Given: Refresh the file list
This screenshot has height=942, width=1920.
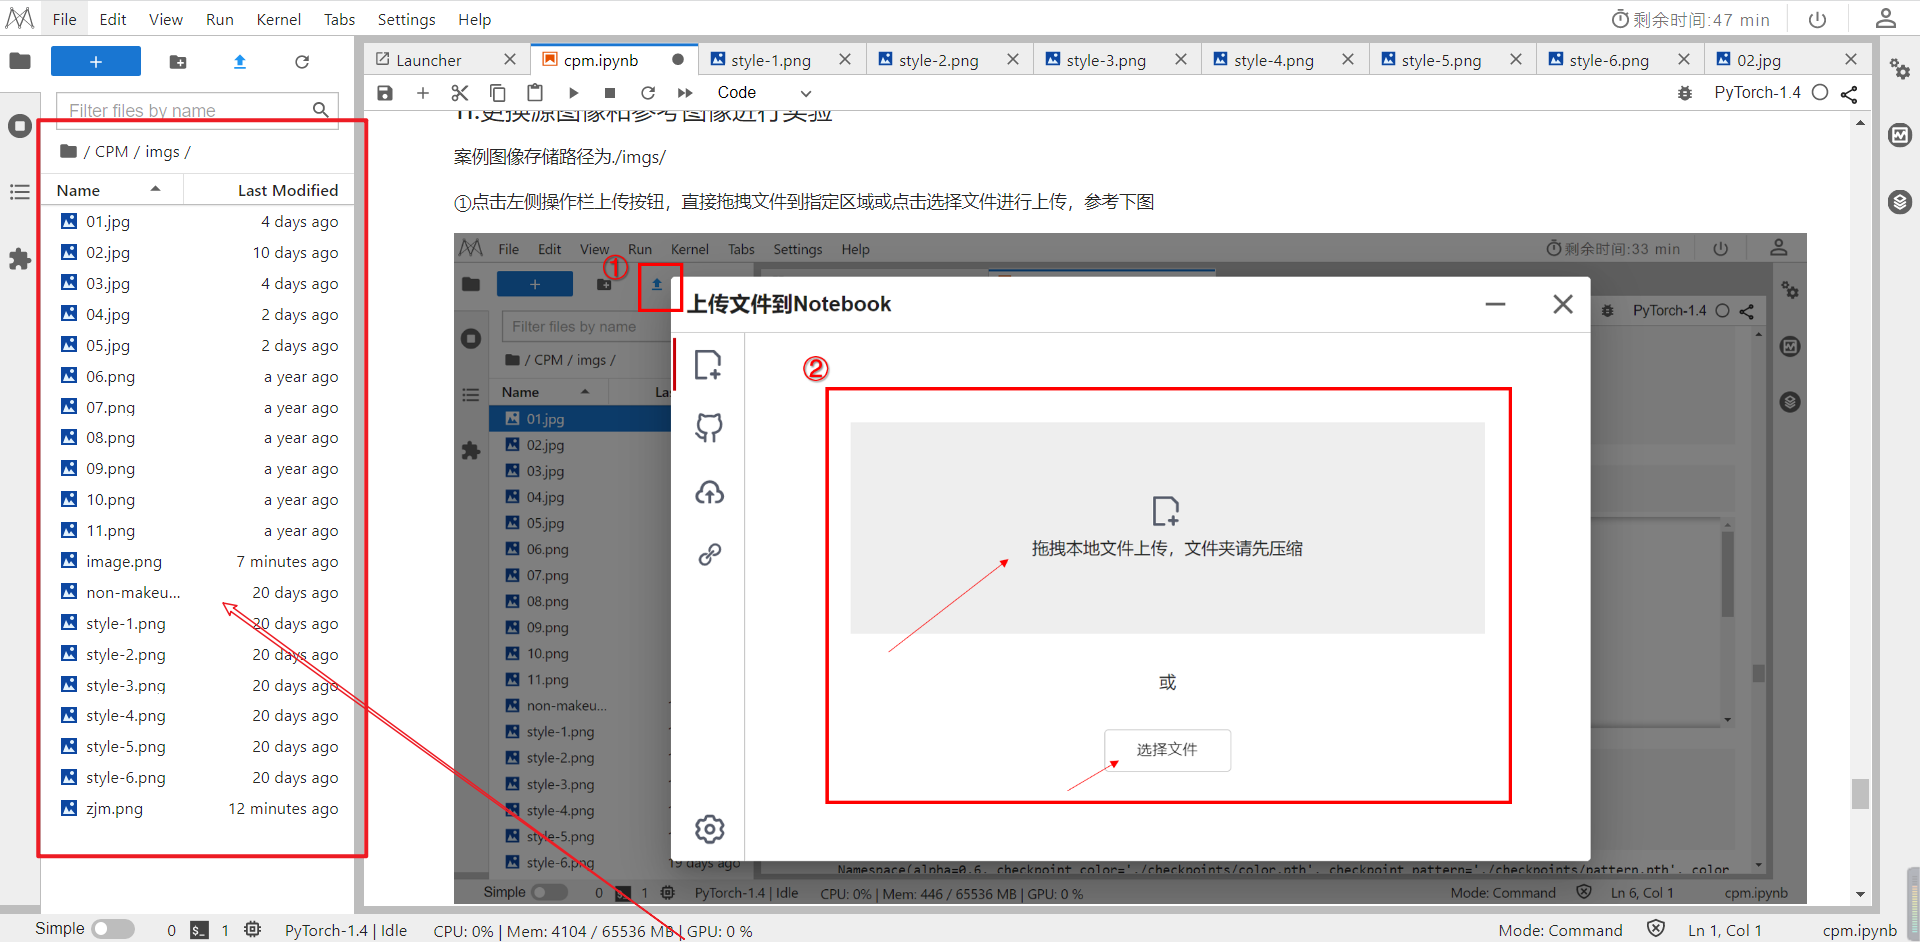Looking at the screenshot, I should click(x=302, y=62).
